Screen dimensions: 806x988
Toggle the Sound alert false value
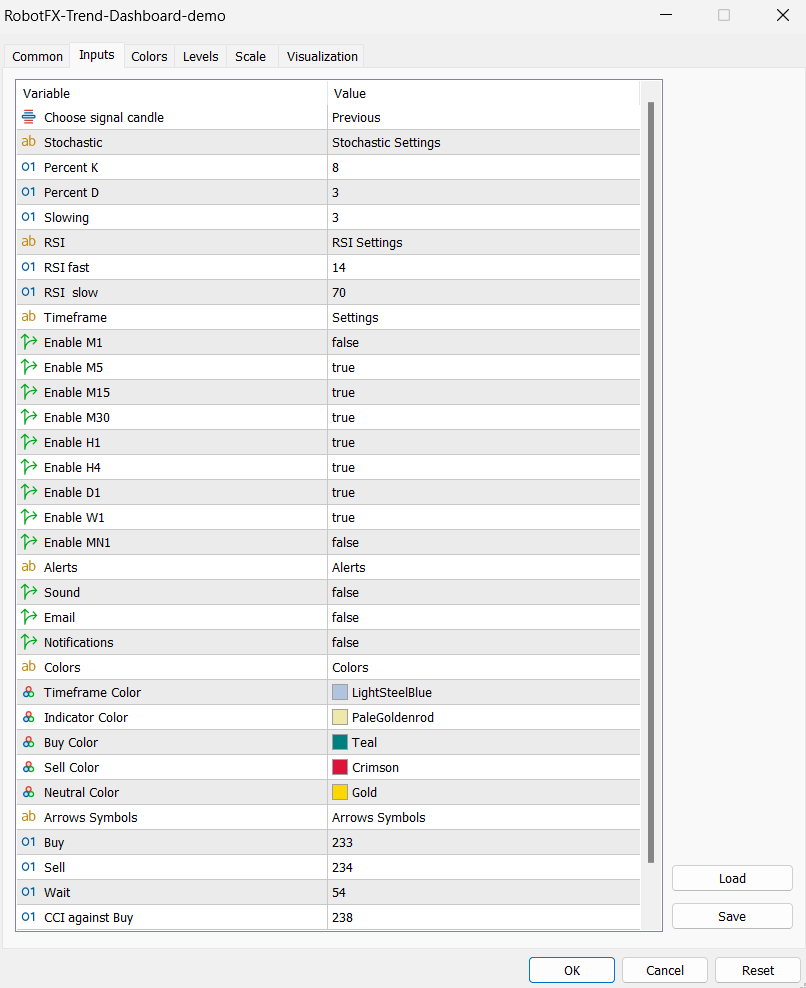pyautogui.click(x=483, y=592)
